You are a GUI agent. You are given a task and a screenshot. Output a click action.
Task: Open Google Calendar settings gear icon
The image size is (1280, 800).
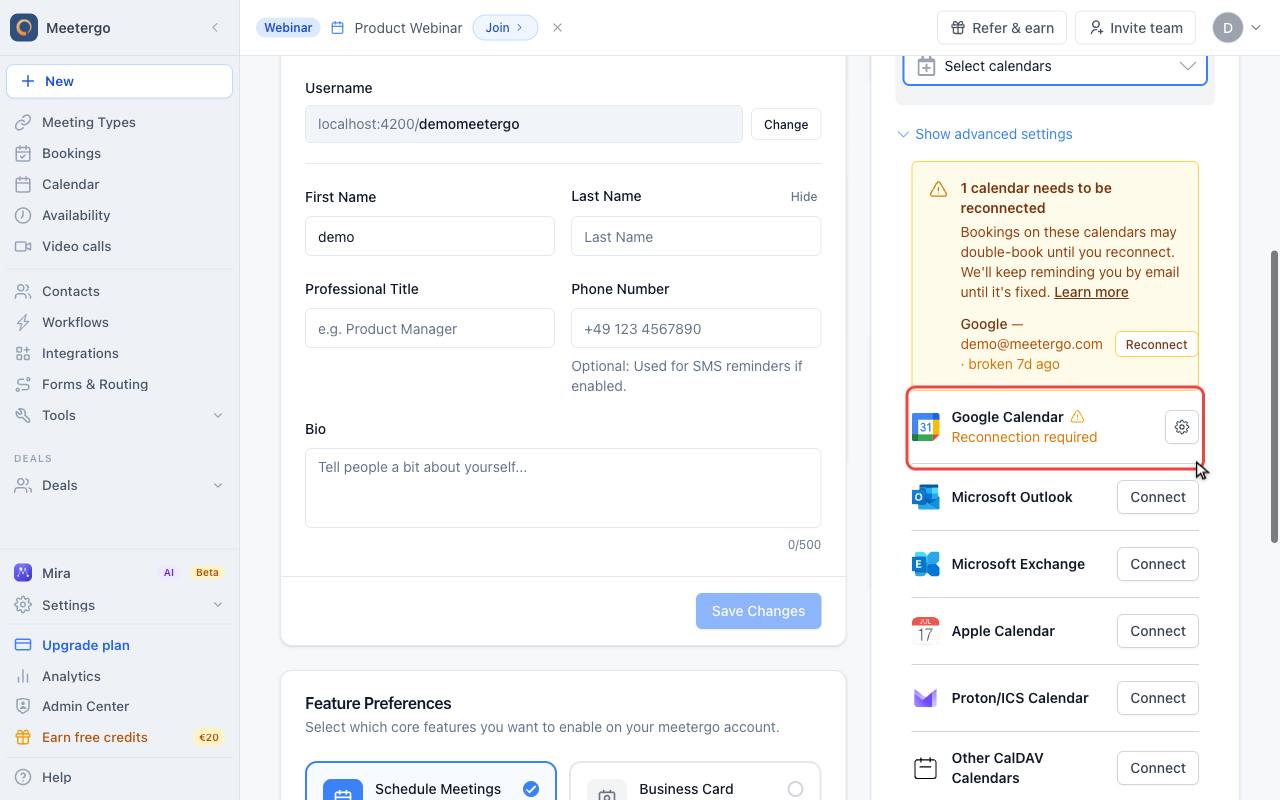pyautogui.click(x=1182, y=427)
